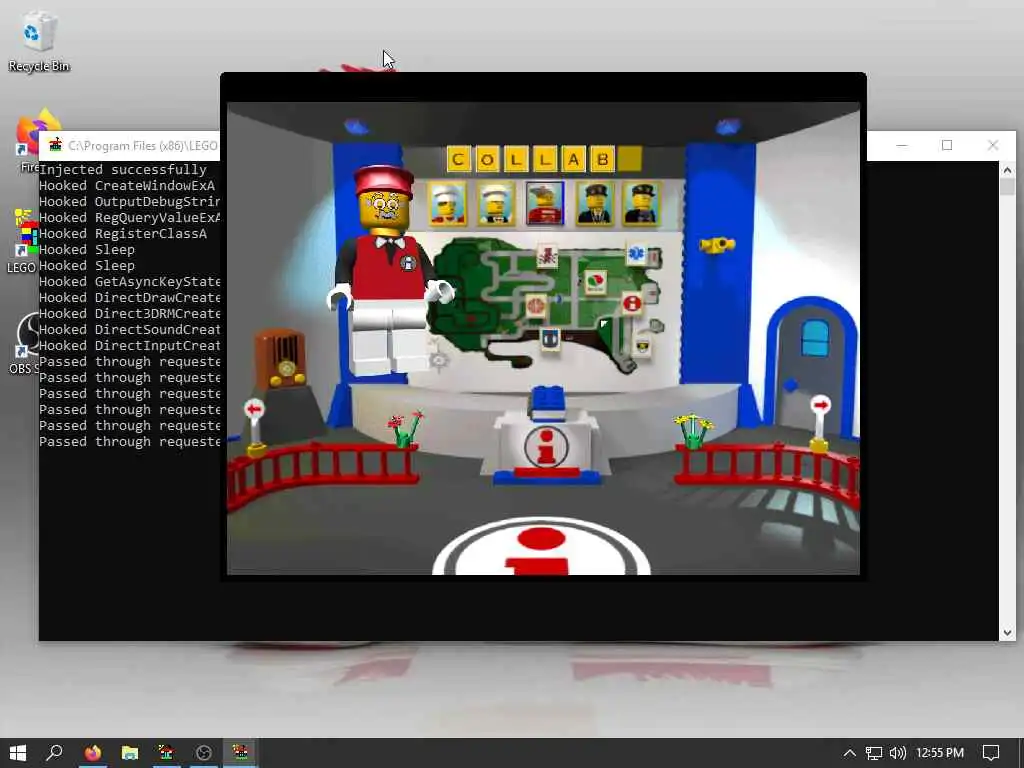Viewport: 1024px width, 768px height.
Task: Open File Explorer from taskbar
Action: pos(129,753)
